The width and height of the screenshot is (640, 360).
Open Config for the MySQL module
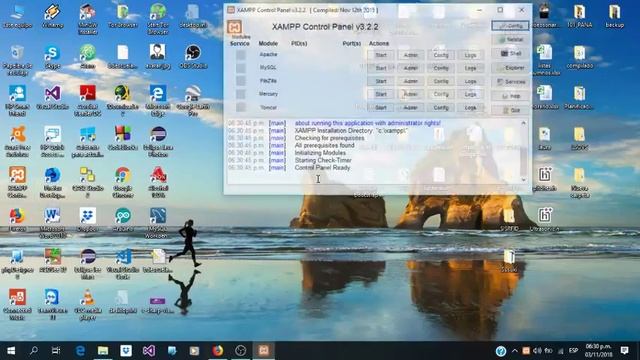point(441,68)
